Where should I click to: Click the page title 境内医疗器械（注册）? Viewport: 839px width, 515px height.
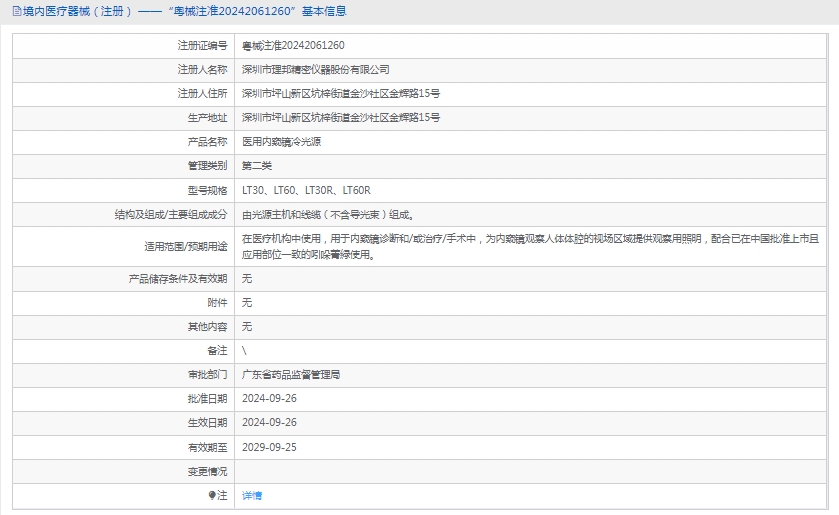(72, 12)
